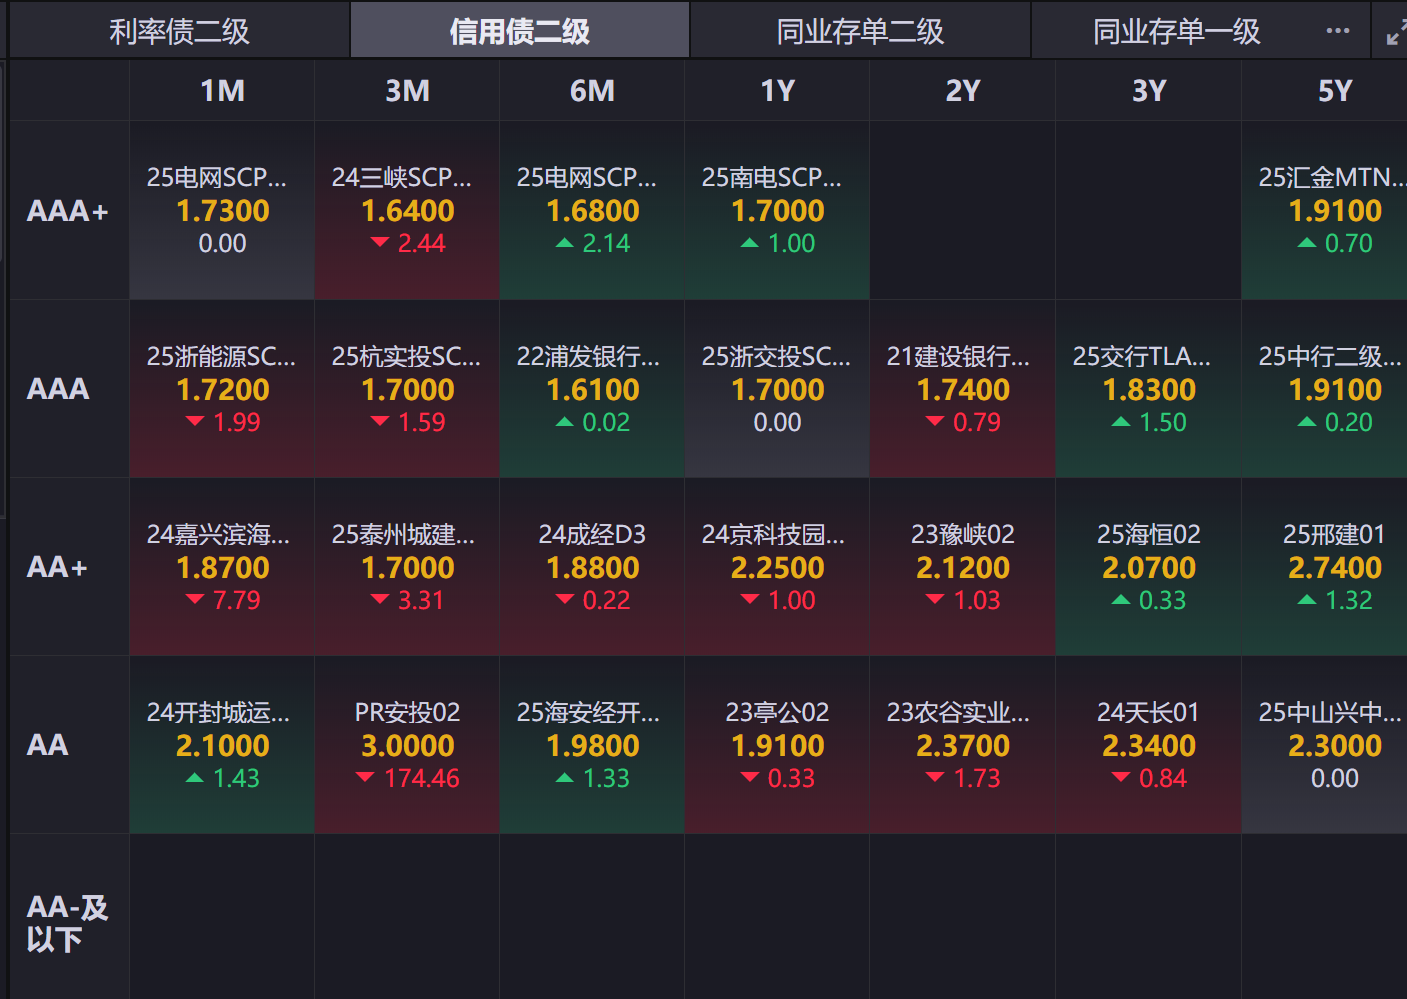Image resolution: width=1407 pixels, height=999 pixels.
Task: Open the 24成经D3 1.8800 cell
Action: (592, 567)
